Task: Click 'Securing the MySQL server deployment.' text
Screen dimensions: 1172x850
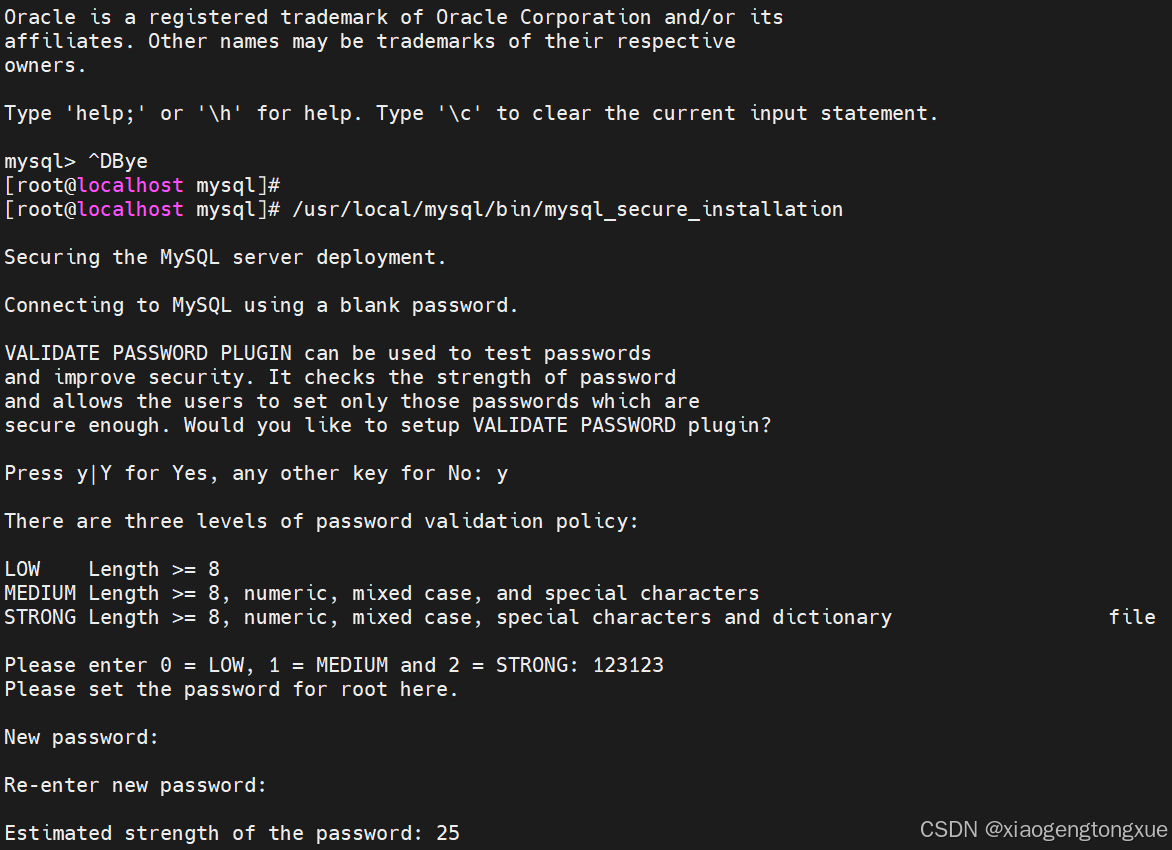Action: point(225,258)
